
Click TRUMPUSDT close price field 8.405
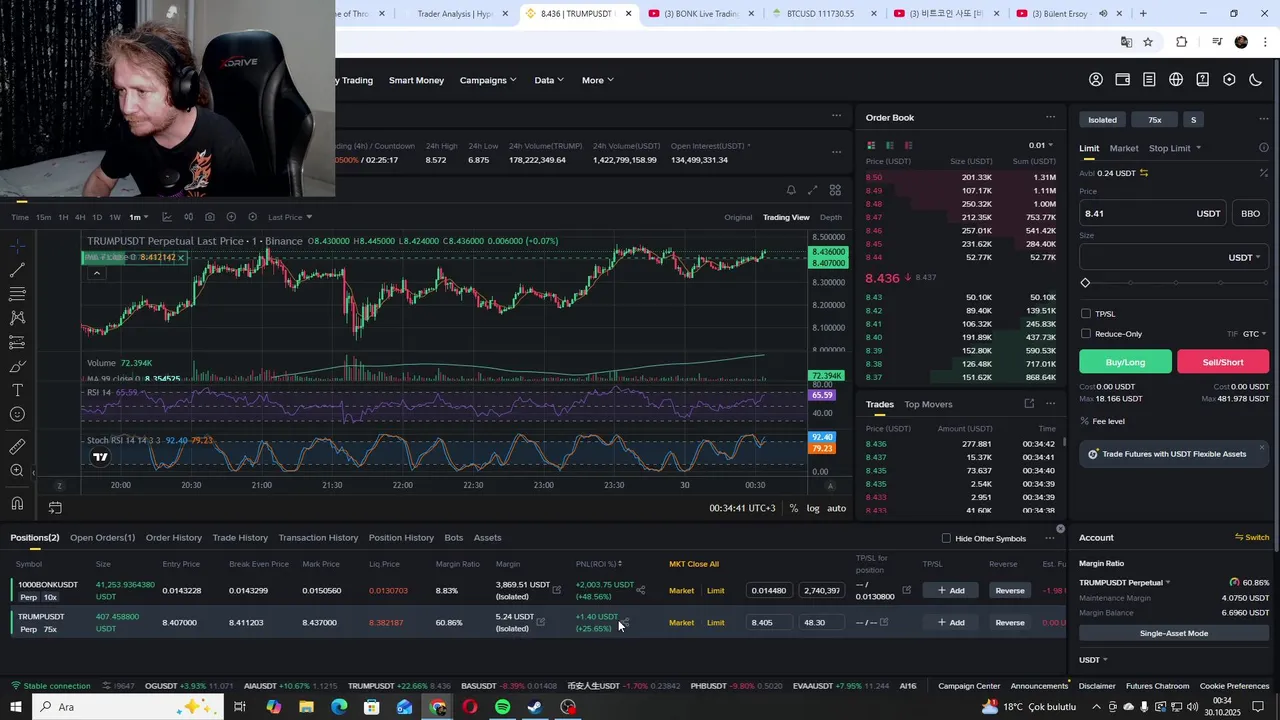[768, 623]
